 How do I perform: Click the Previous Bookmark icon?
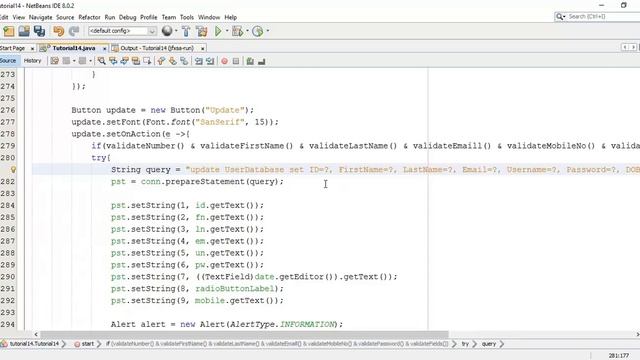pos(161,61)
